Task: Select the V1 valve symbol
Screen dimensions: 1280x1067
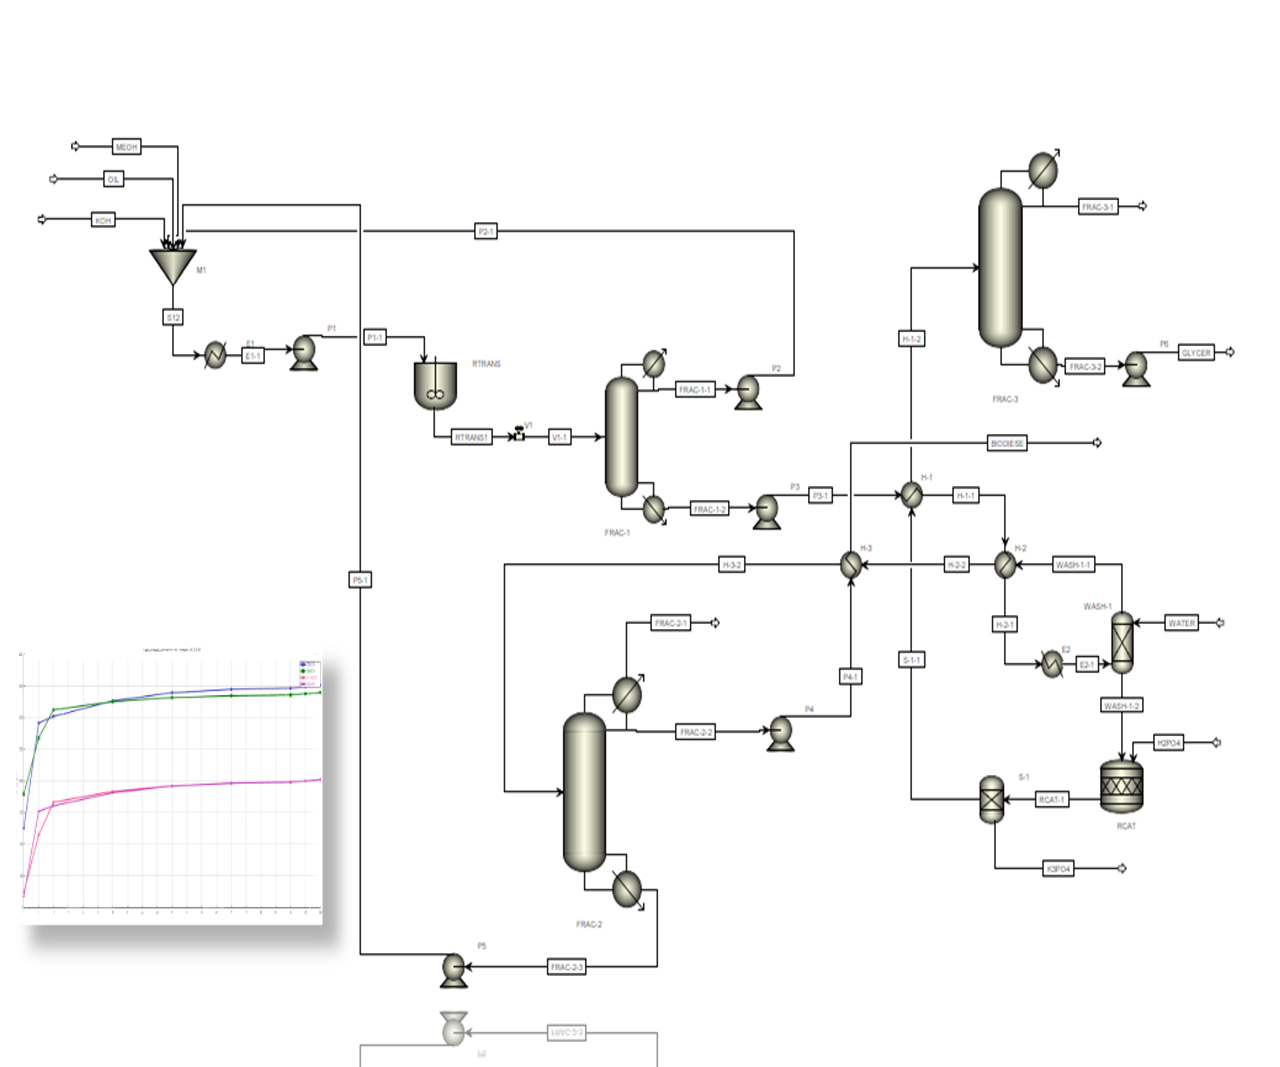Action: point(518,435)
